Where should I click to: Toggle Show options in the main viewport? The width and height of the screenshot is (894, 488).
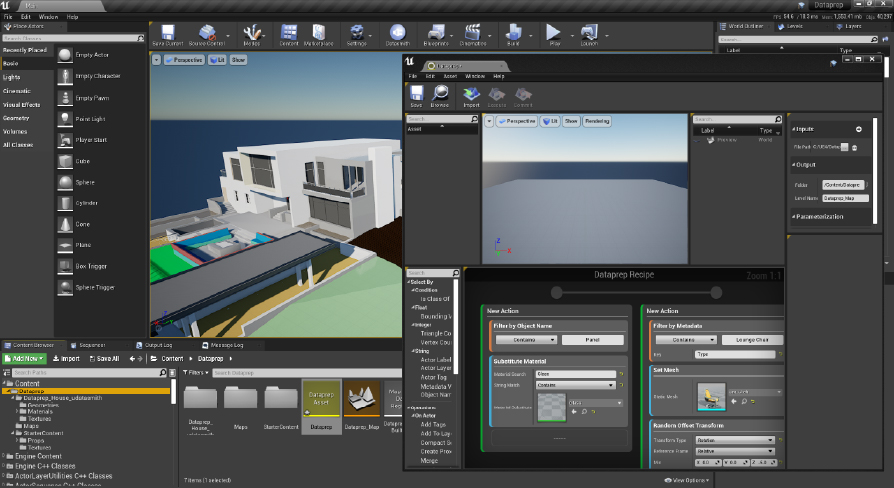click(239, 60)
